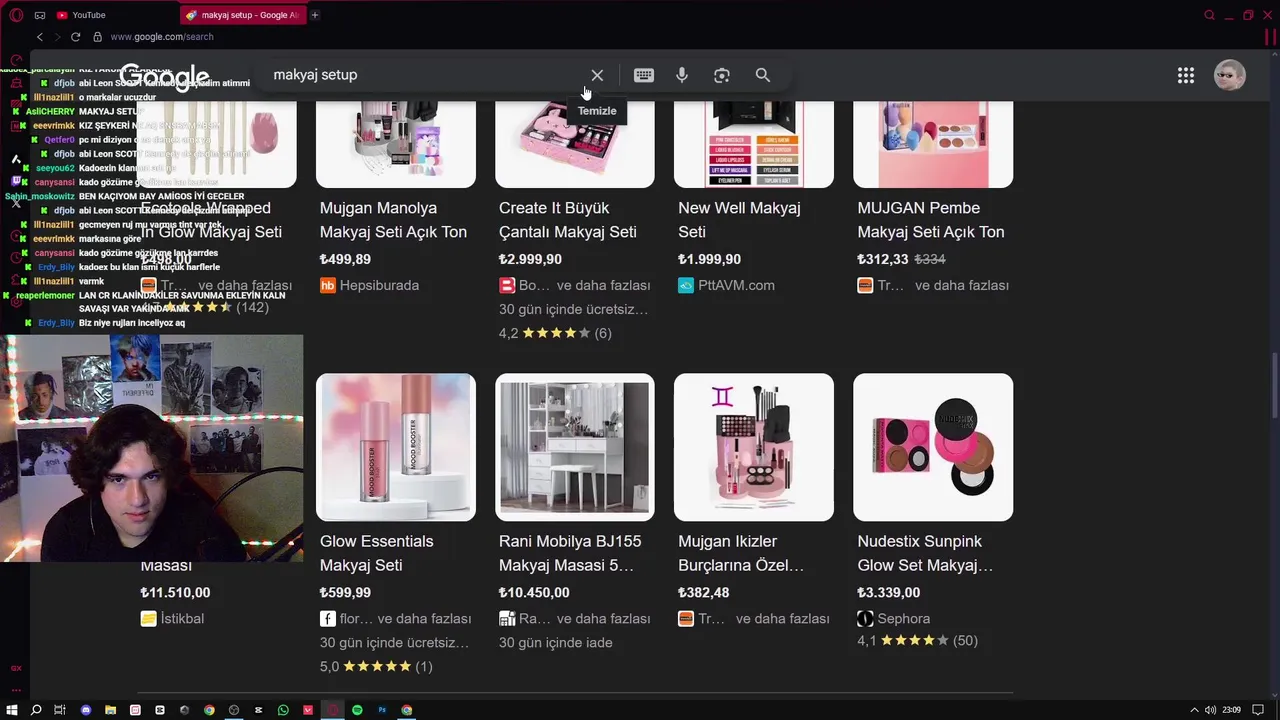Viewport: 1280px width, 720px height.
Task: Click the price ₺10.450,00
Action: pyautogui.click(x=534, y=593)
